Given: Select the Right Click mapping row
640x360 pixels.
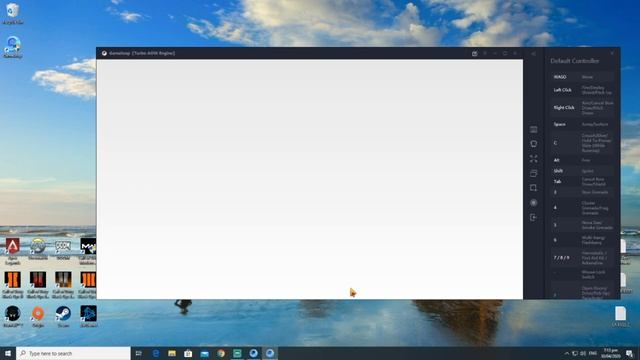Looking at the screenshot, I should click(582, 108).
